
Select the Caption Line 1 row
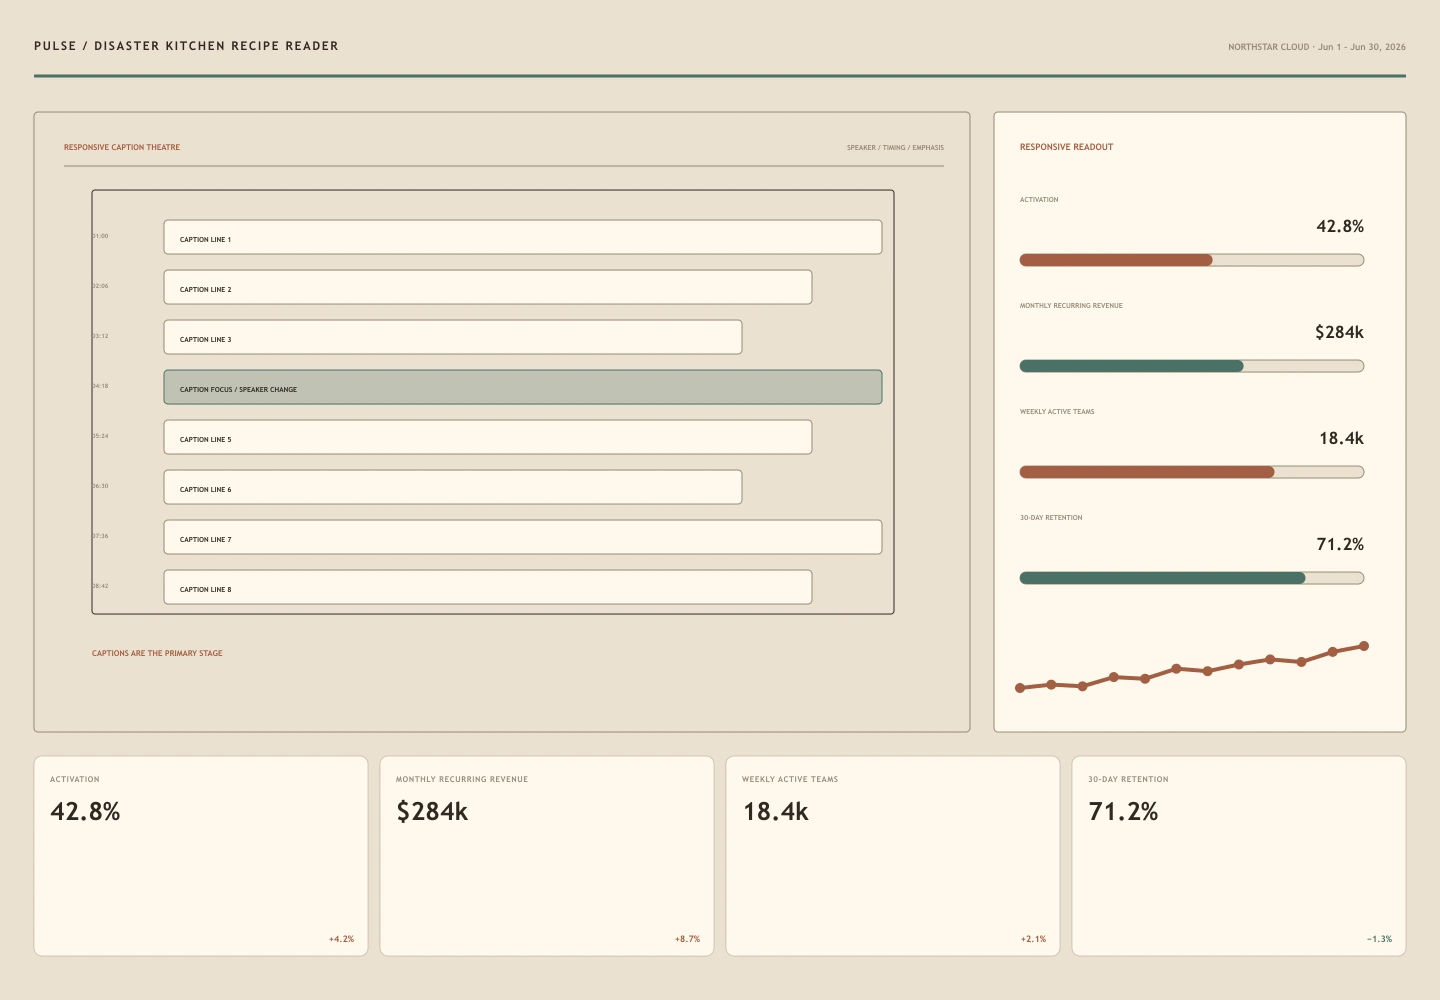coord(523,237)
